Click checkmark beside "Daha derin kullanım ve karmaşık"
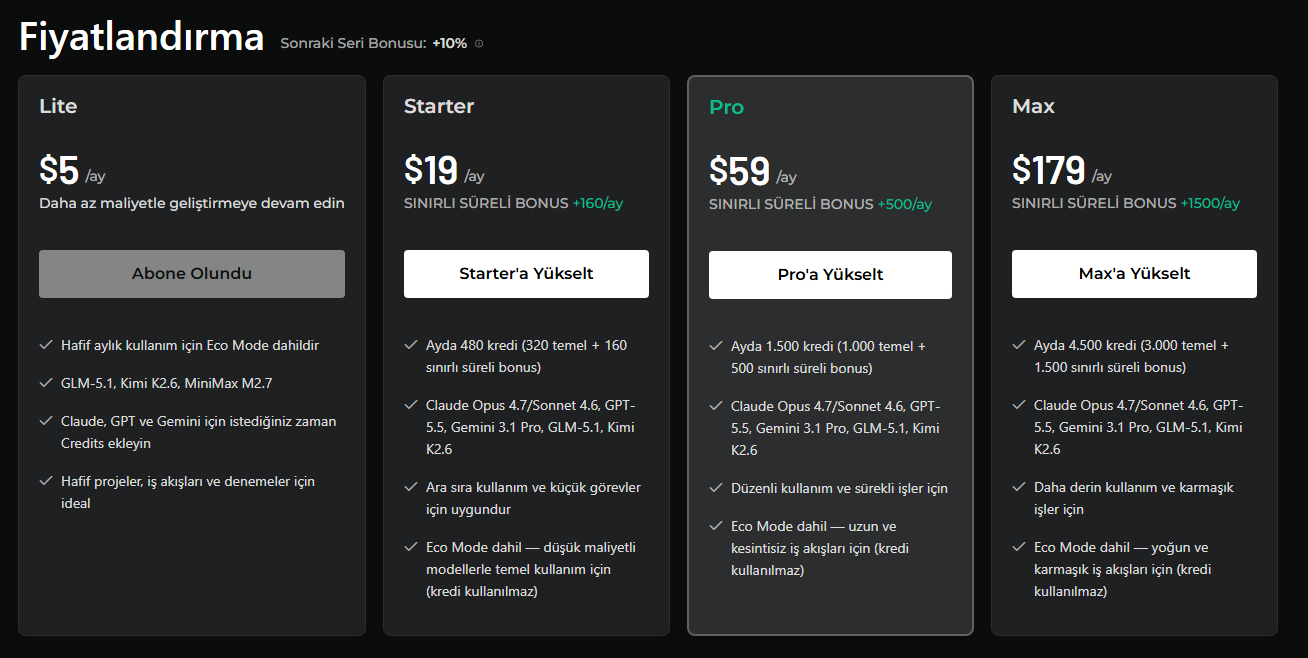This screenshot has width=1308, height=658. click(x=1019, y=487)
